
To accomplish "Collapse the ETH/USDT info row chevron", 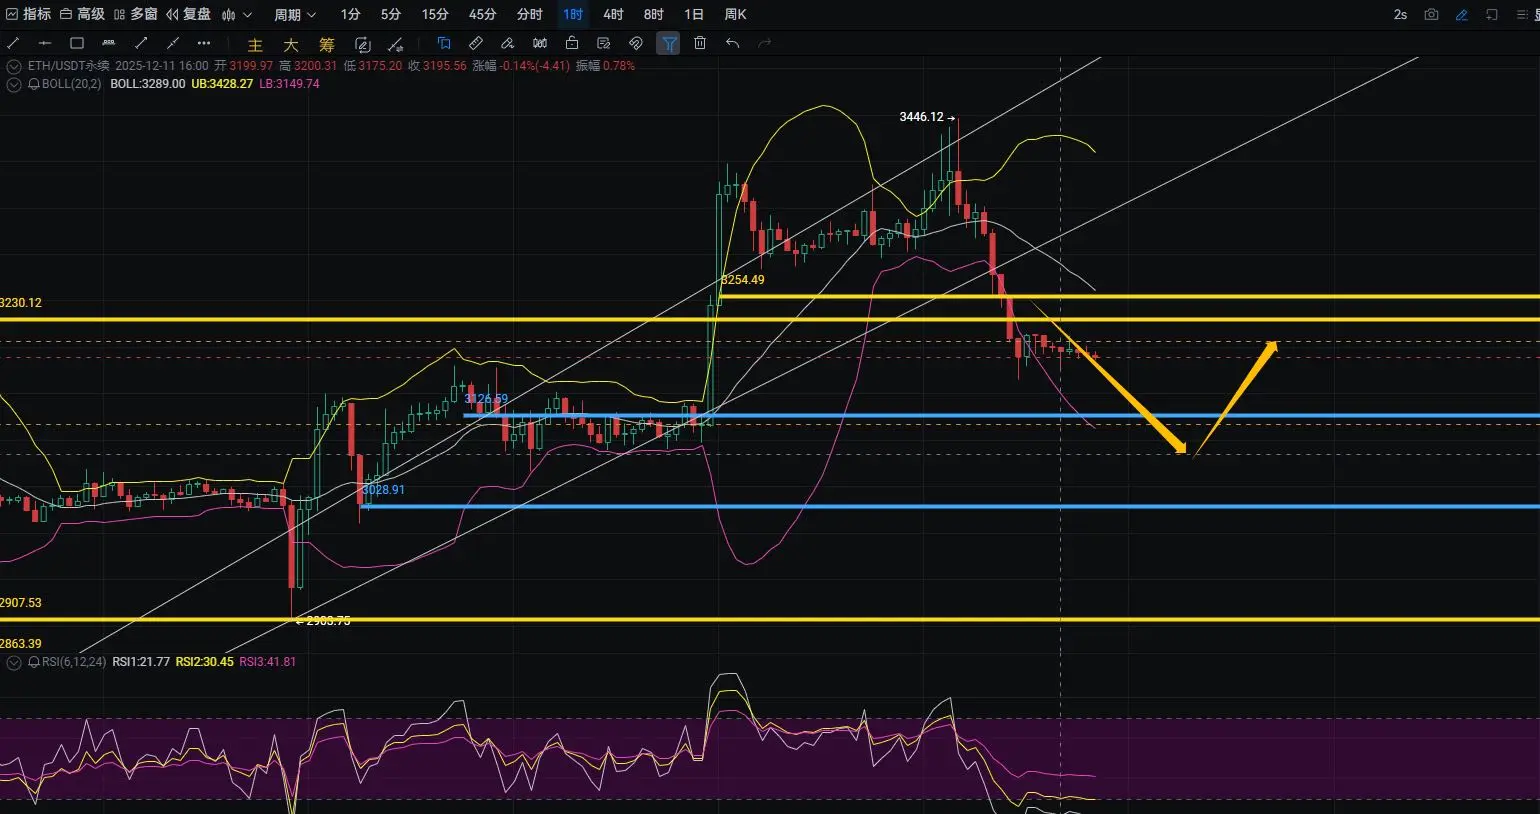I will (14, 66).
